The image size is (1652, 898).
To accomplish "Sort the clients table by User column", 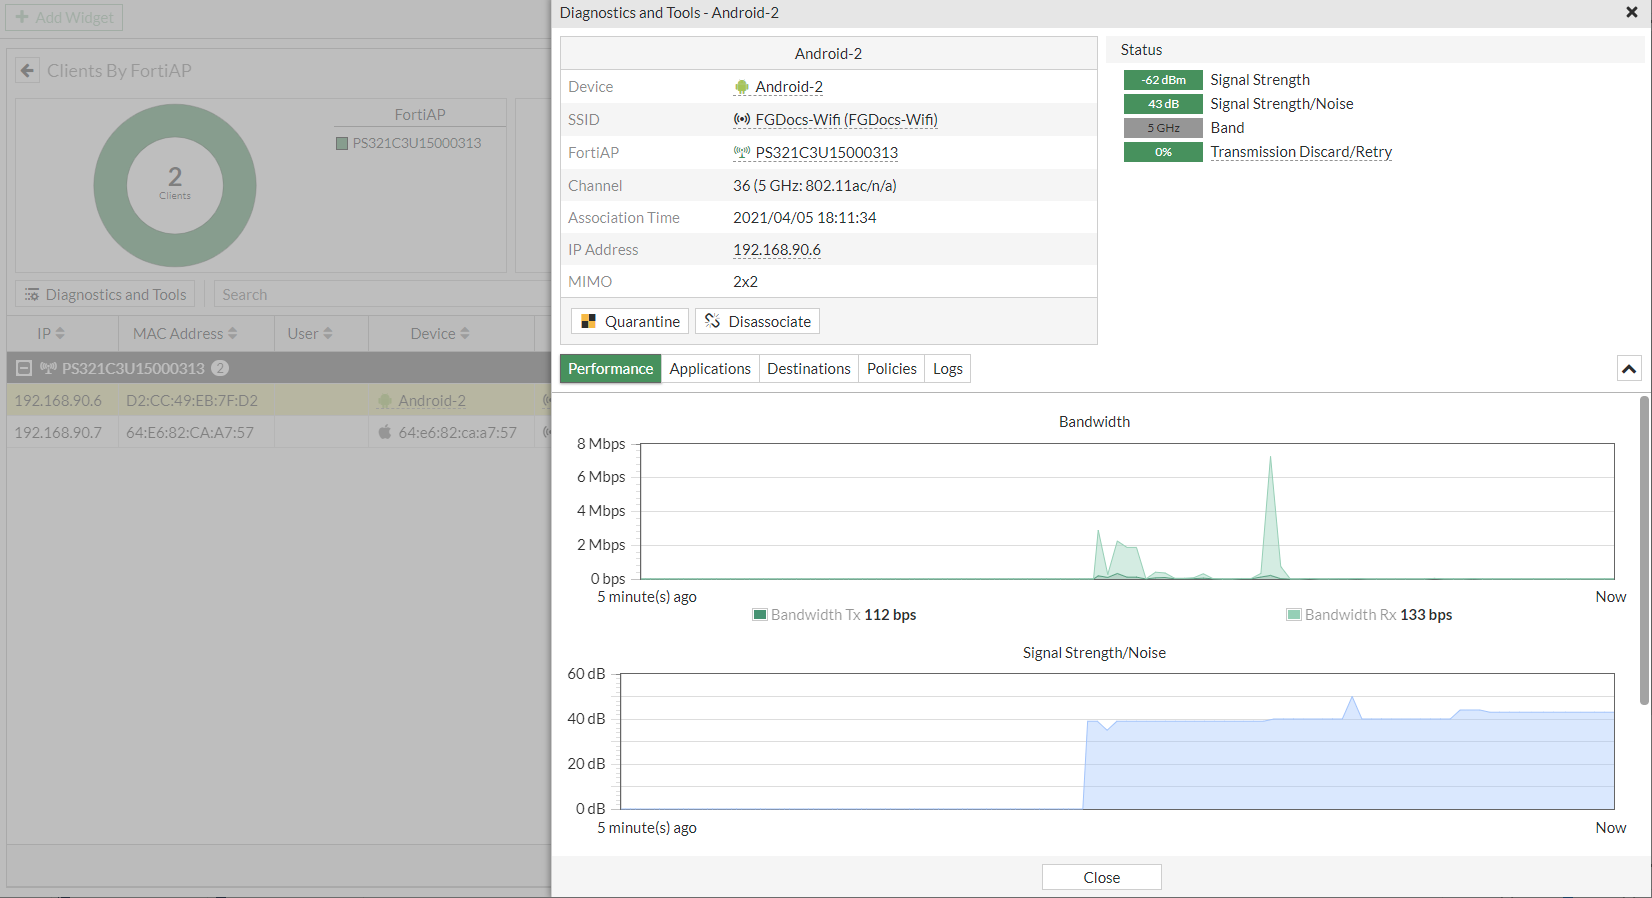I will (x=310, y=333).
